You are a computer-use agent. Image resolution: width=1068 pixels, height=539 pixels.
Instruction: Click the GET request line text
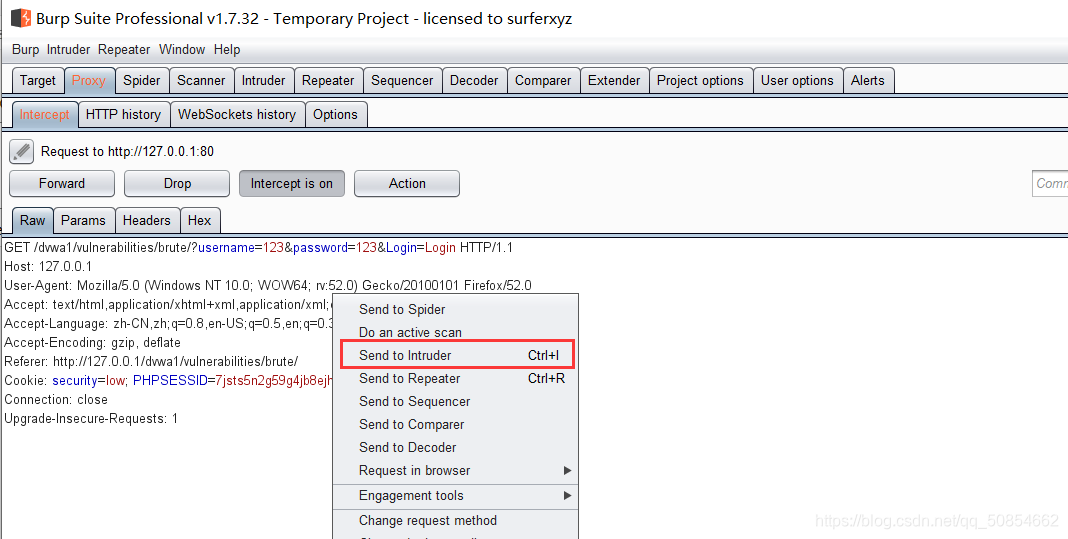click(x=258, y=247)
